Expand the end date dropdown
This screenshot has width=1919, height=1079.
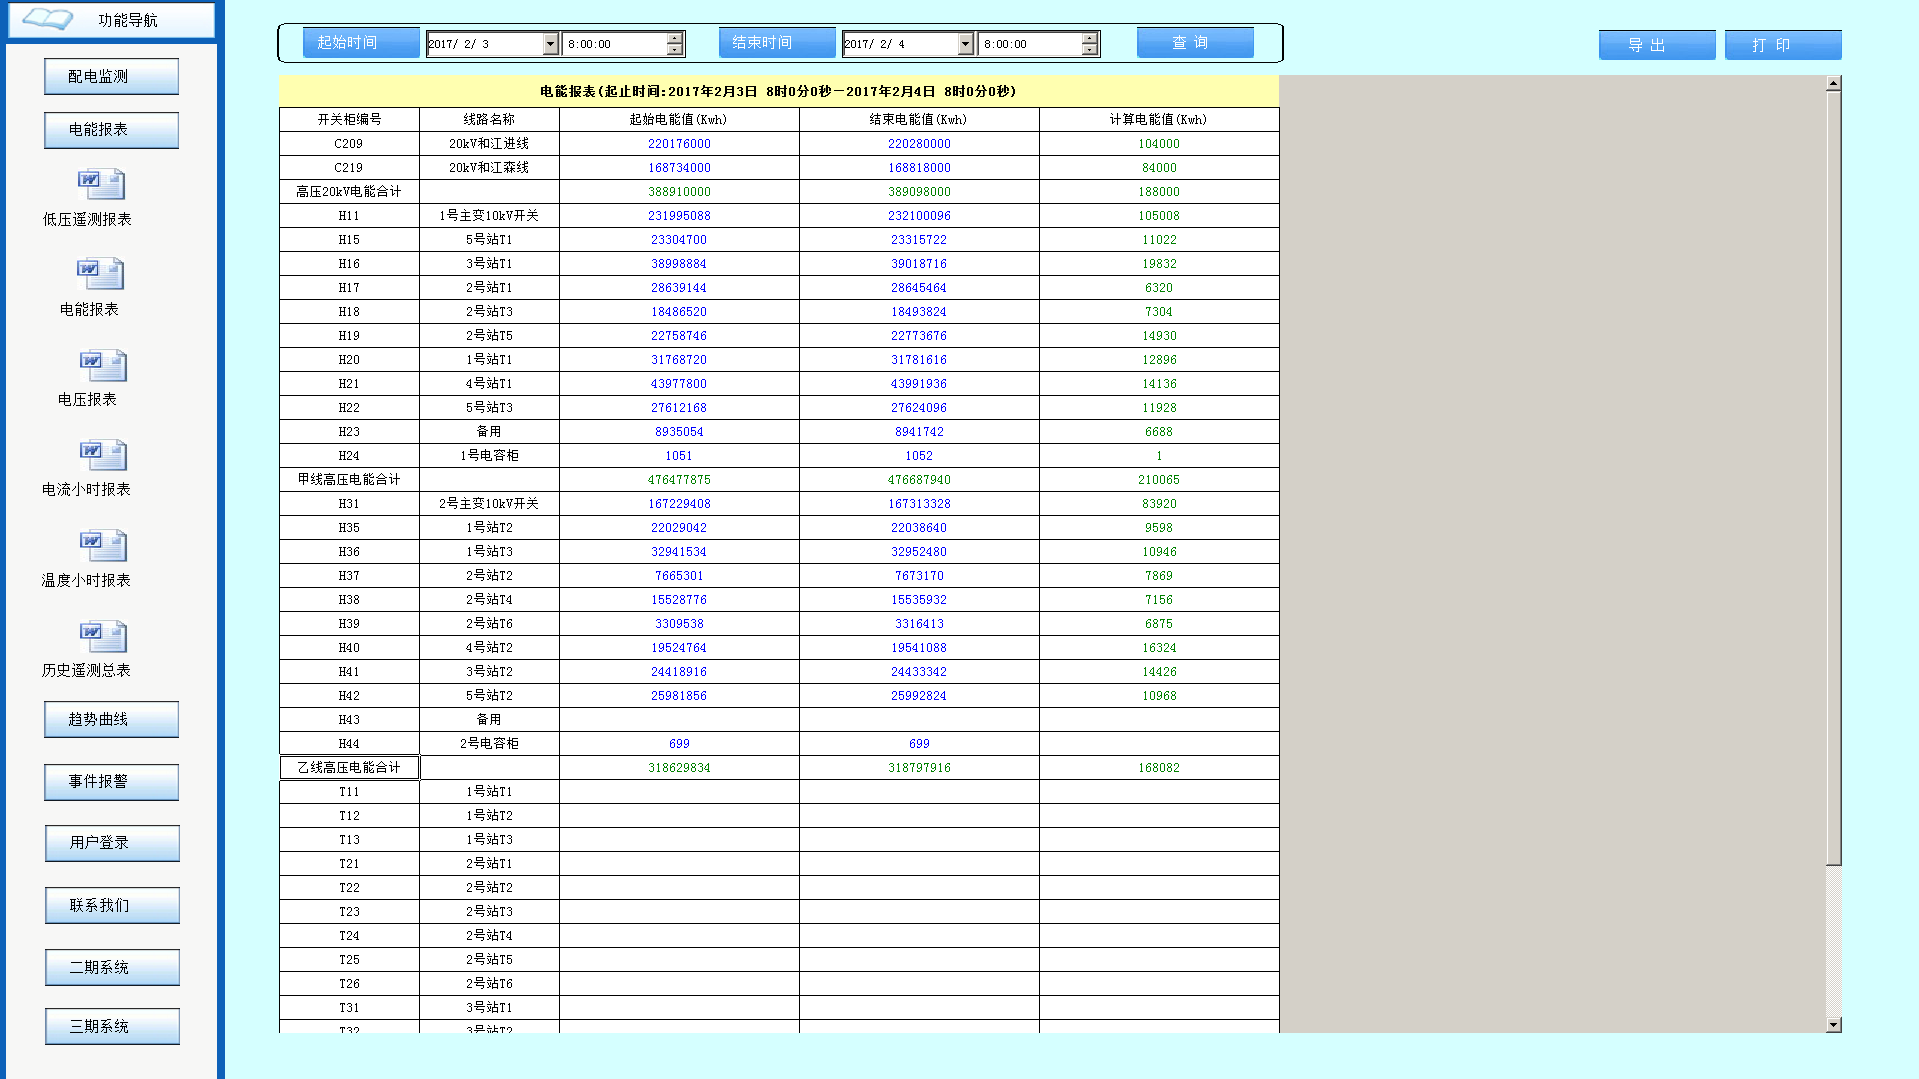pos(965,44)
